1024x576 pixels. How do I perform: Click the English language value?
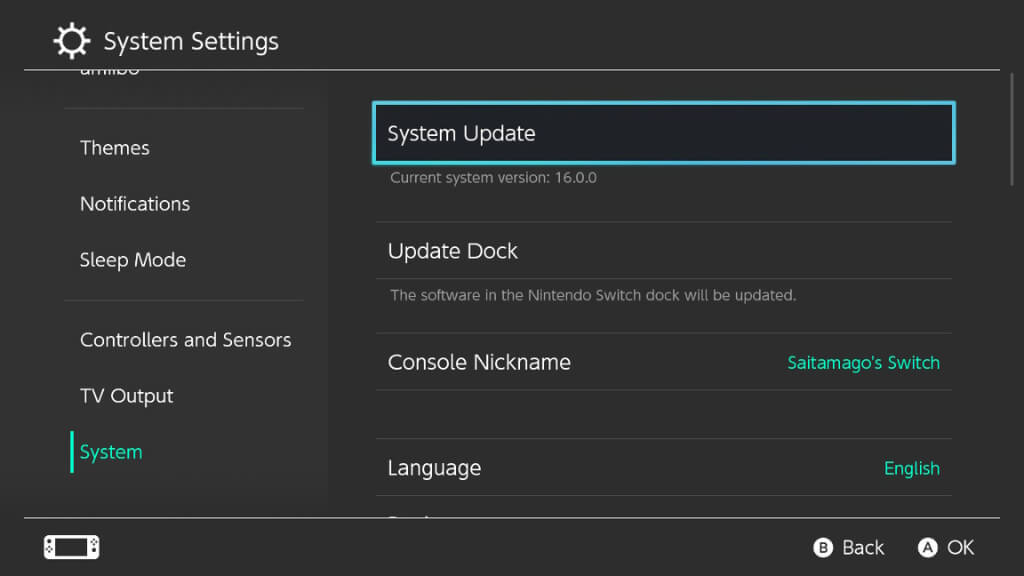pos(911,468)
